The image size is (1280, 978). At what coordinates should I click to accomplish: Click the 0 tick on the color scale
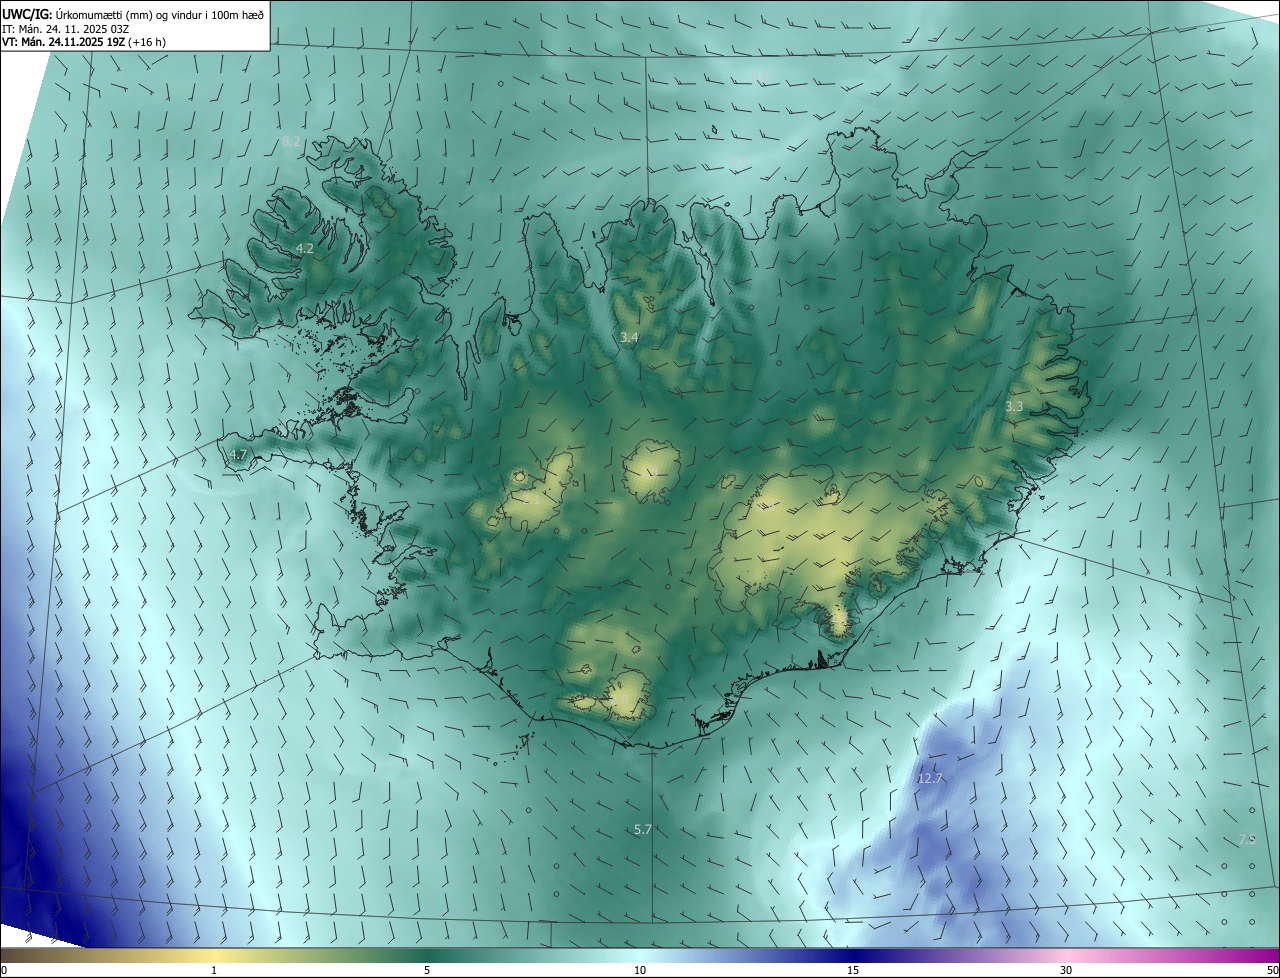coord(4,970)
